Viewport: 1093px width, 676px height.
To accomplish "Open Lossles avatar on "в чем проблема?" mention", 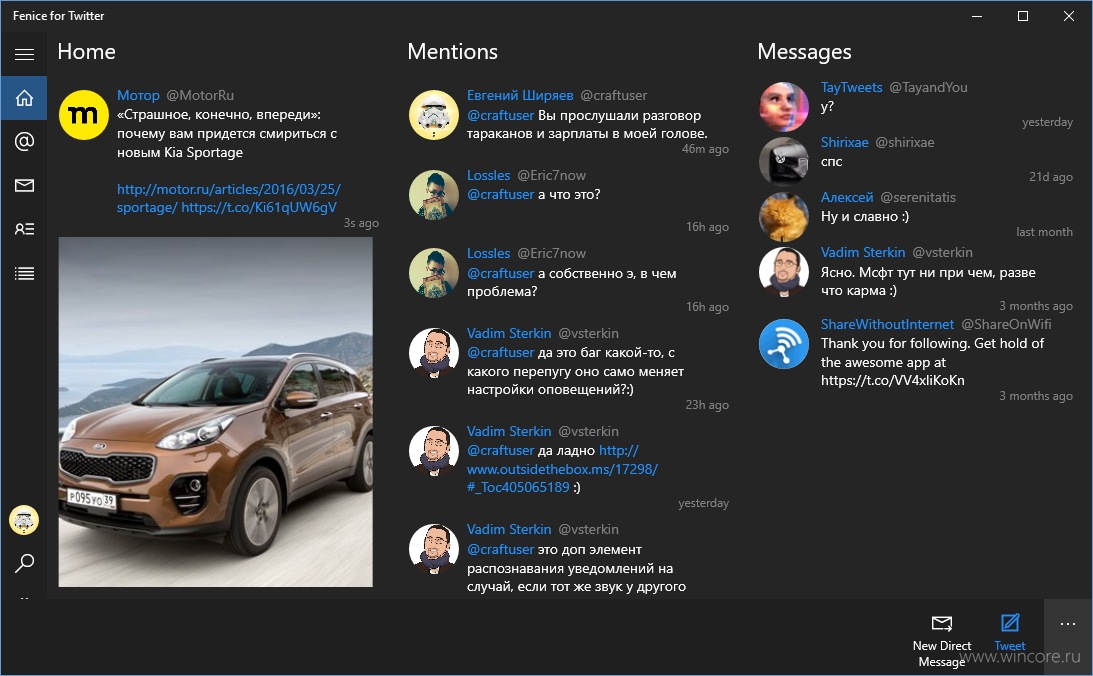I will click(x=434, y=273).
